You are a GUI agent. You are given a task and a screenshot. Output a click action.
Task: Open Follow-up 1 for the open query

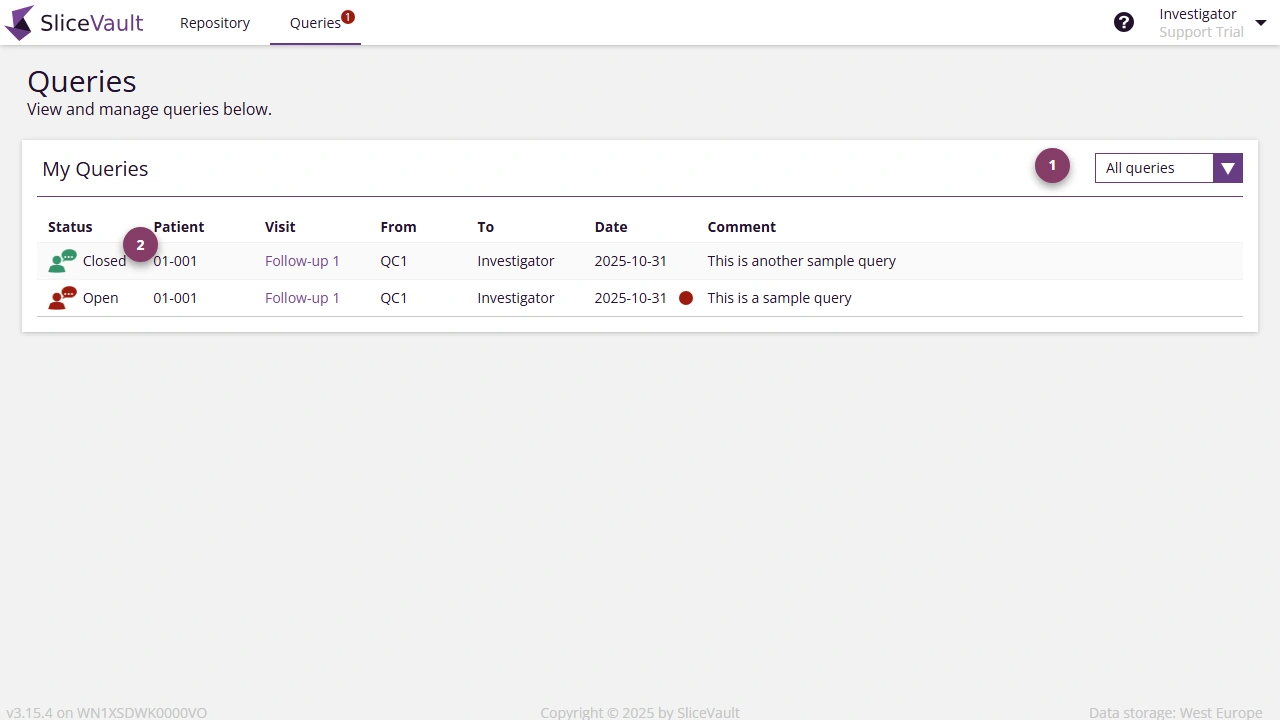[302, 297]
